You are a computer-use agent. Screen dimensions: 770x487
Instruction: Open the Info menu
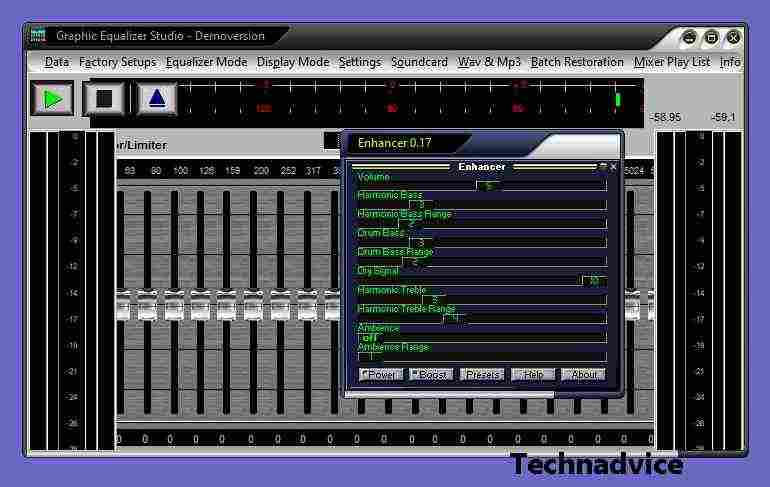point(730,62)
